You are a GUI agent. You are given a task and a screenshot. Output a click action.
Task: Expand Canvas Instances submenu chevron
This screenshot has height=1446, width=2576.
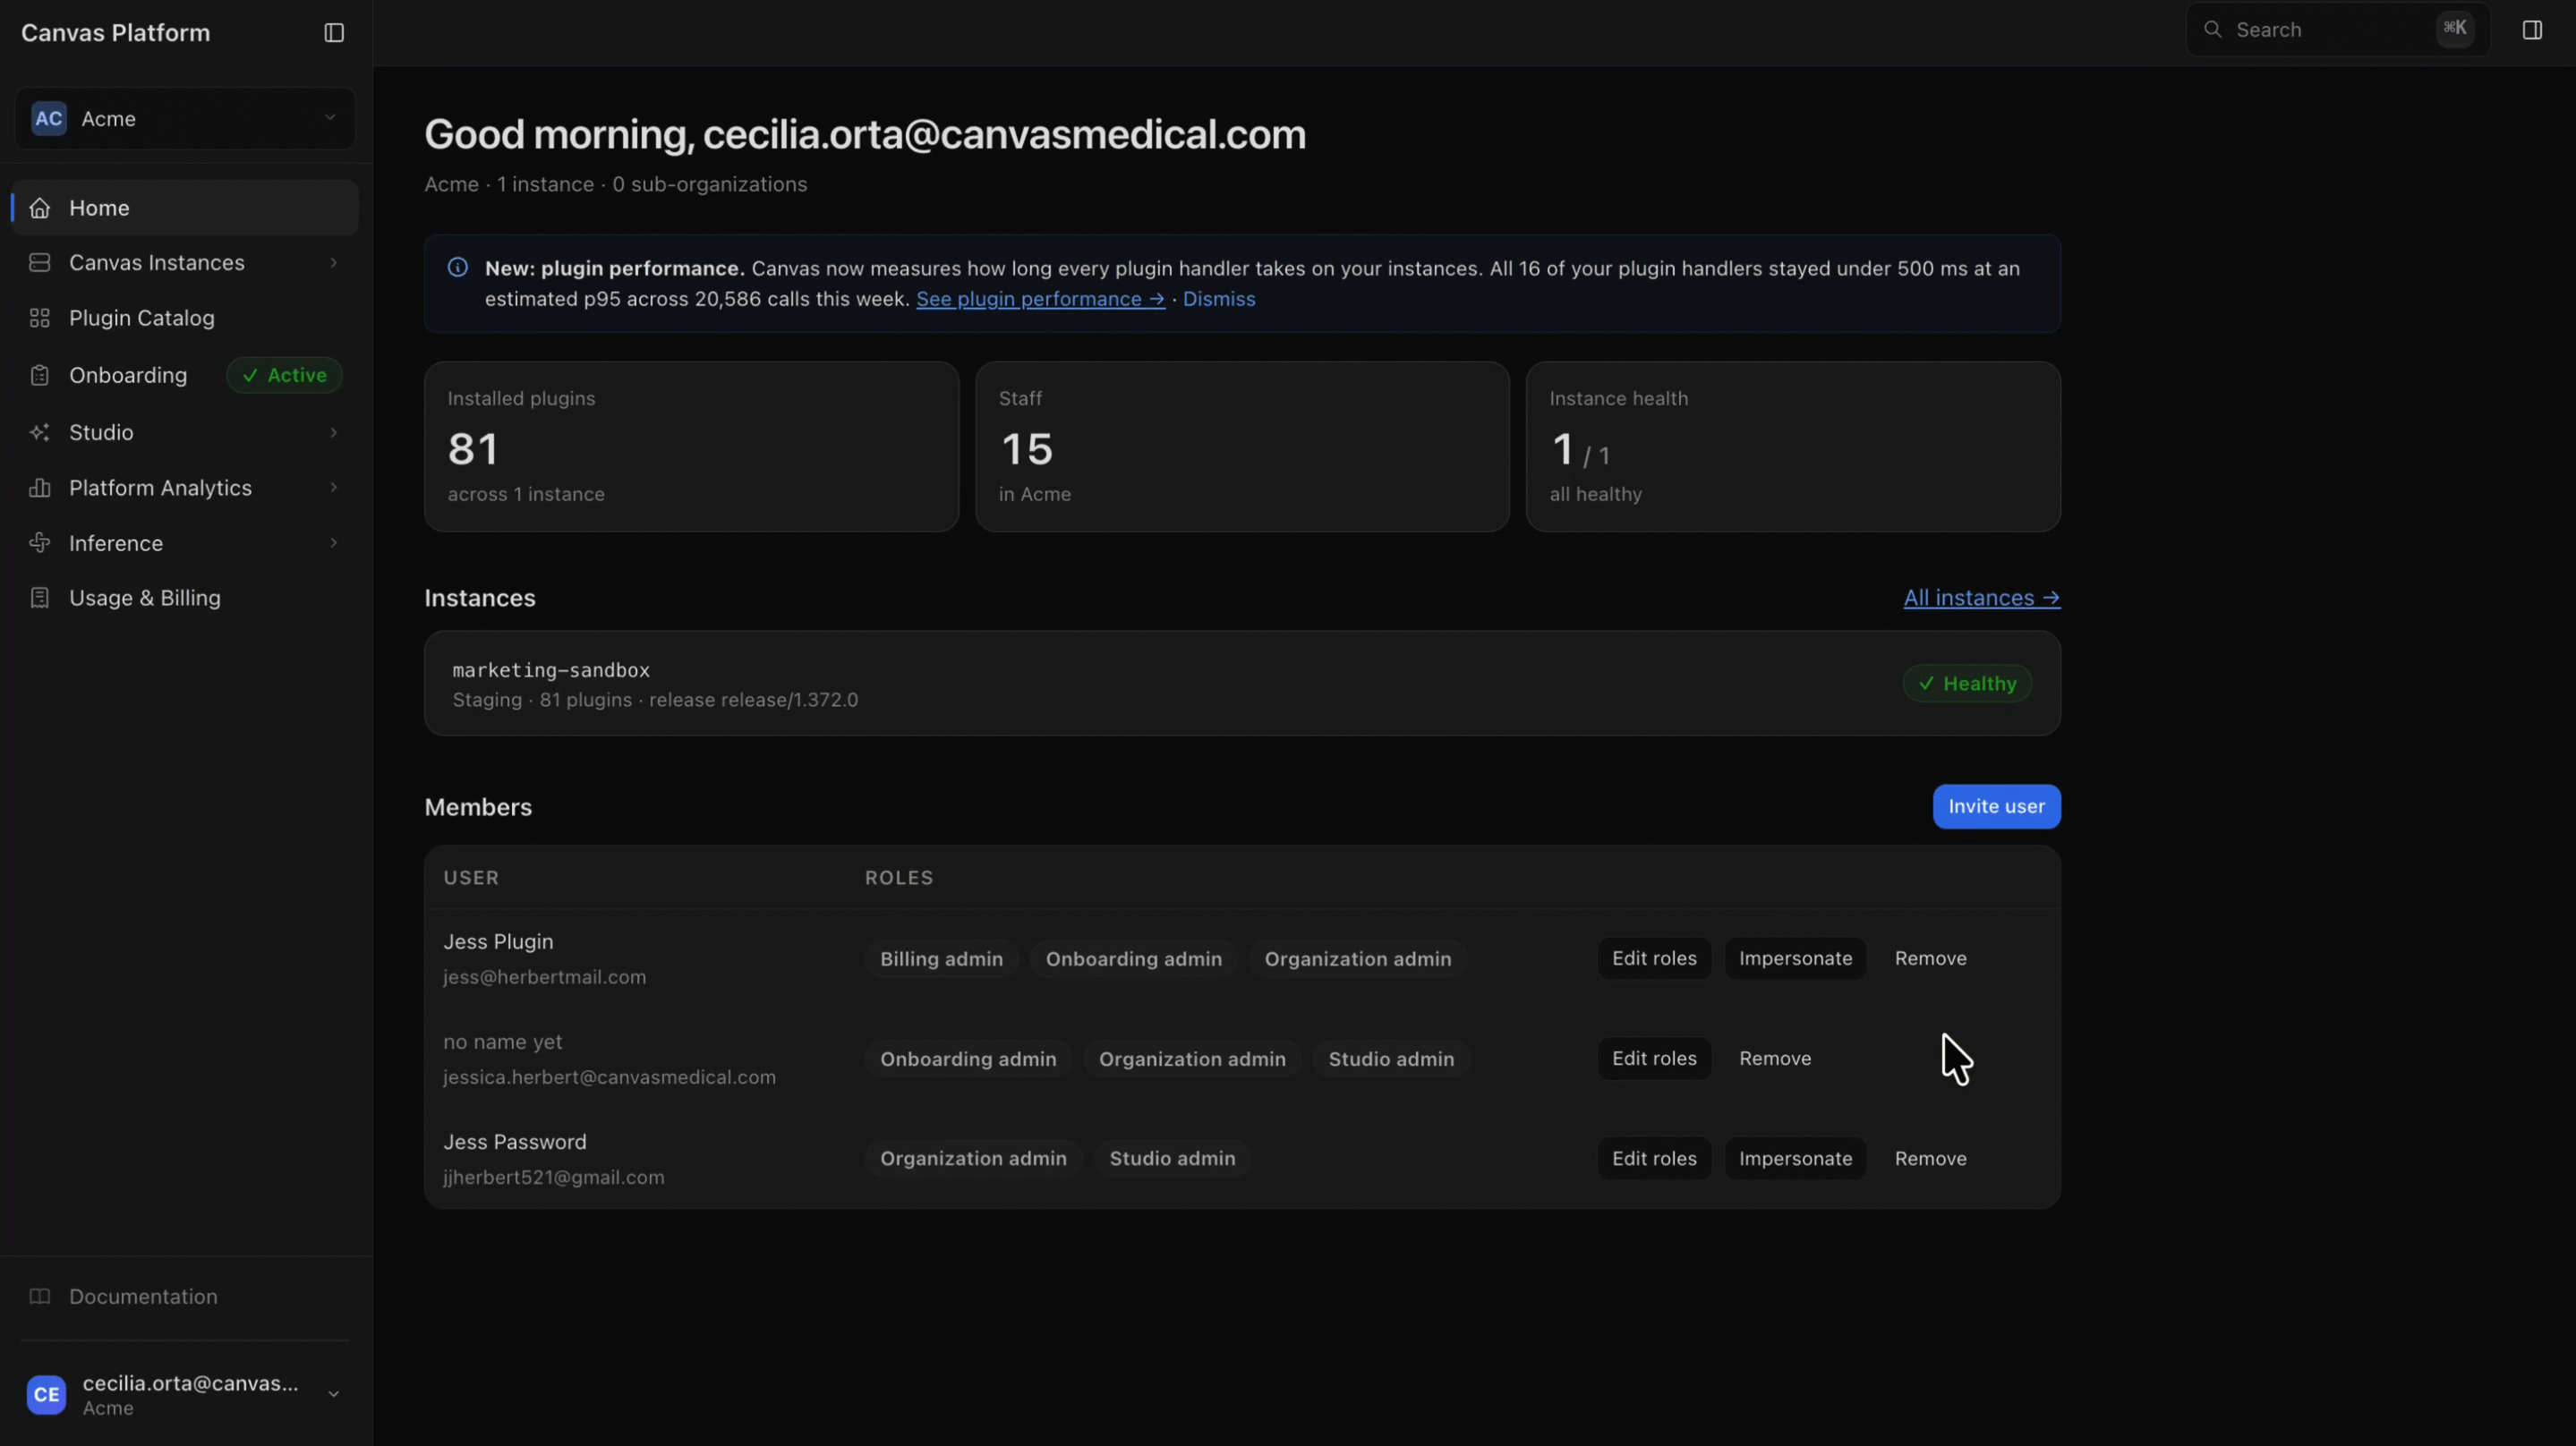pos(333,263)
